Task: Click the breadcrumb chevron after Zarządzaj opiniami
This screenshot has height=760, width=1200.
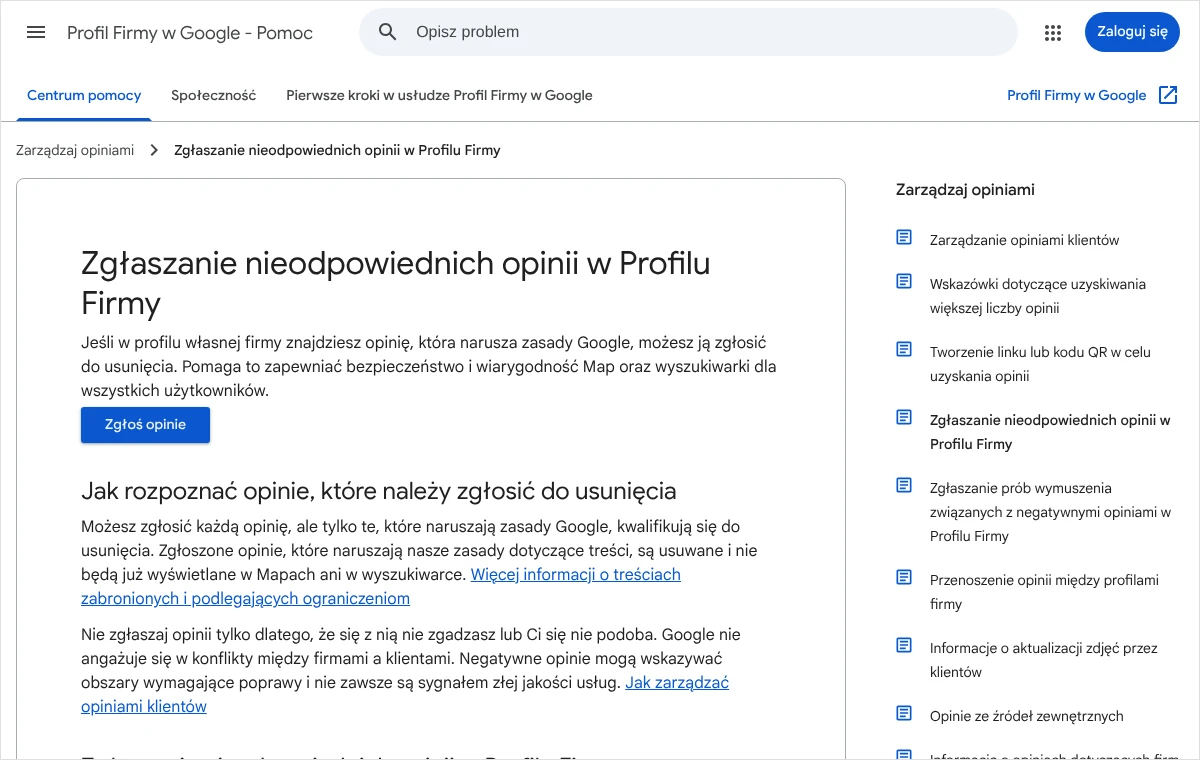Action: click(154, 150)
